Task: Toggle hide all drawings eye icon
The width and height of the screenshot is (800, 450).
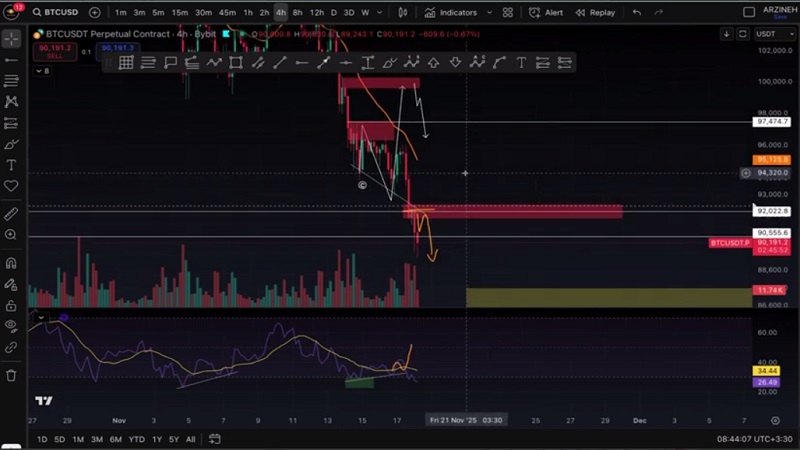Action: [x=12, y=326]
